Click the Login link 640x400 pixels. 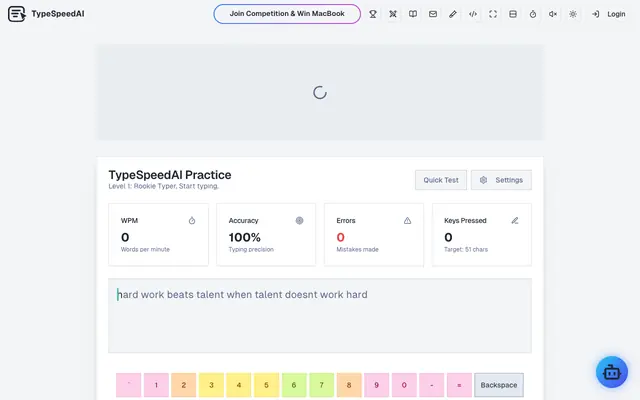tap(609, 14)
